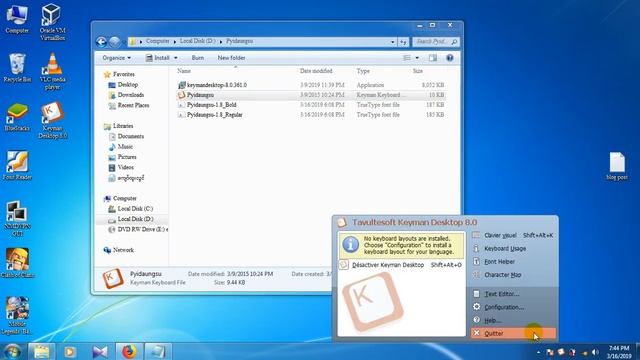
Task: Launch Mobile Legends desktop shortcut
Action: (x=17, y=315)
